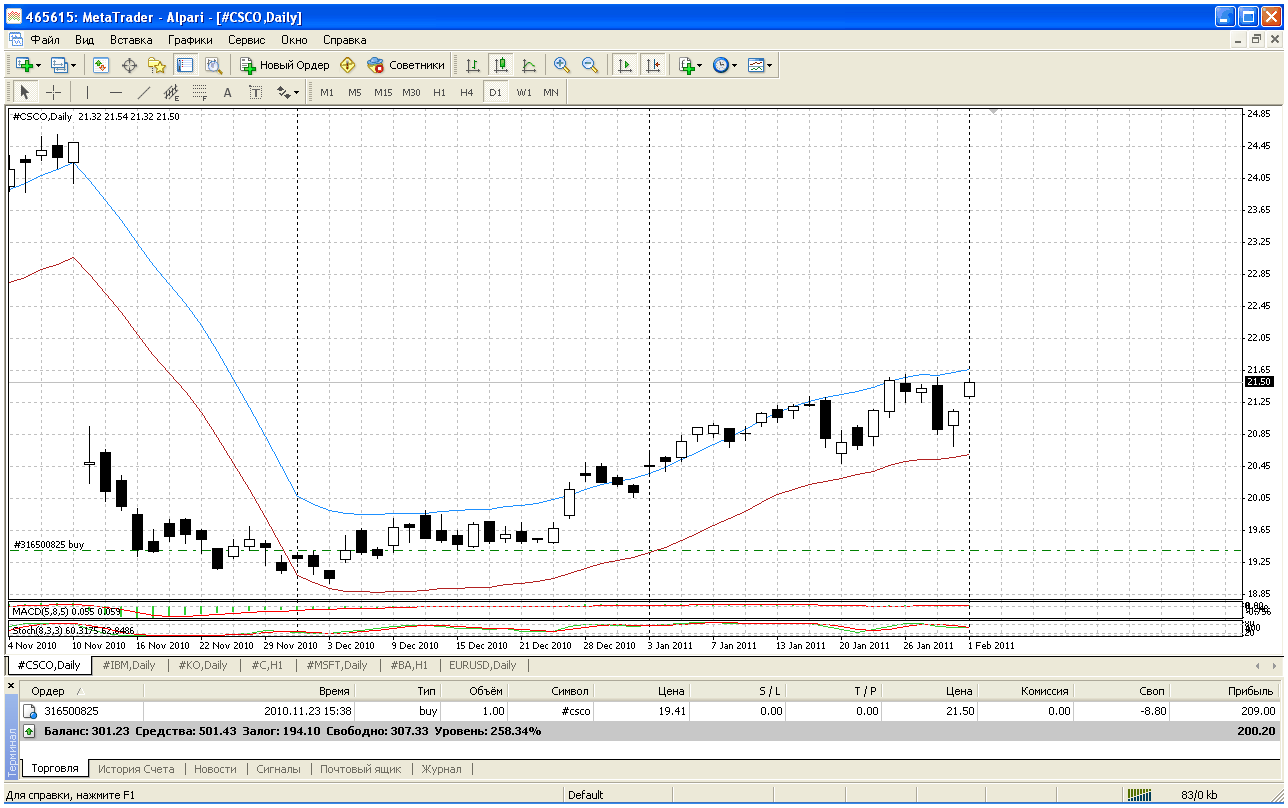Open the profiles icon

(x=59, y=65)
